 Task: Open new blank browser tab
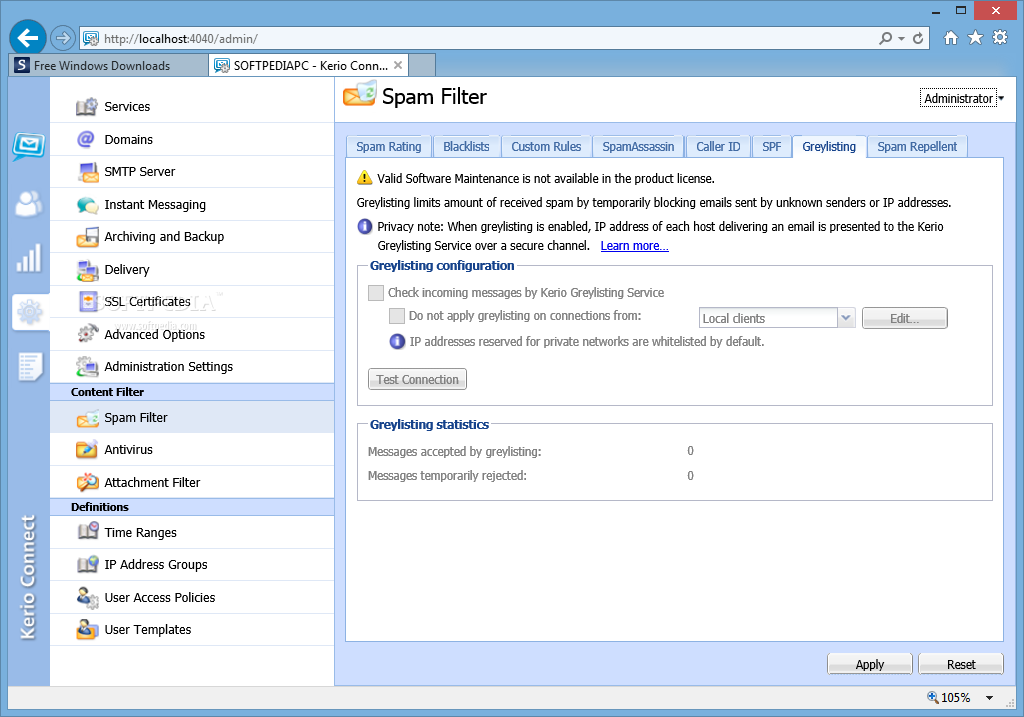pyautogui.click(x=422, y=65)
